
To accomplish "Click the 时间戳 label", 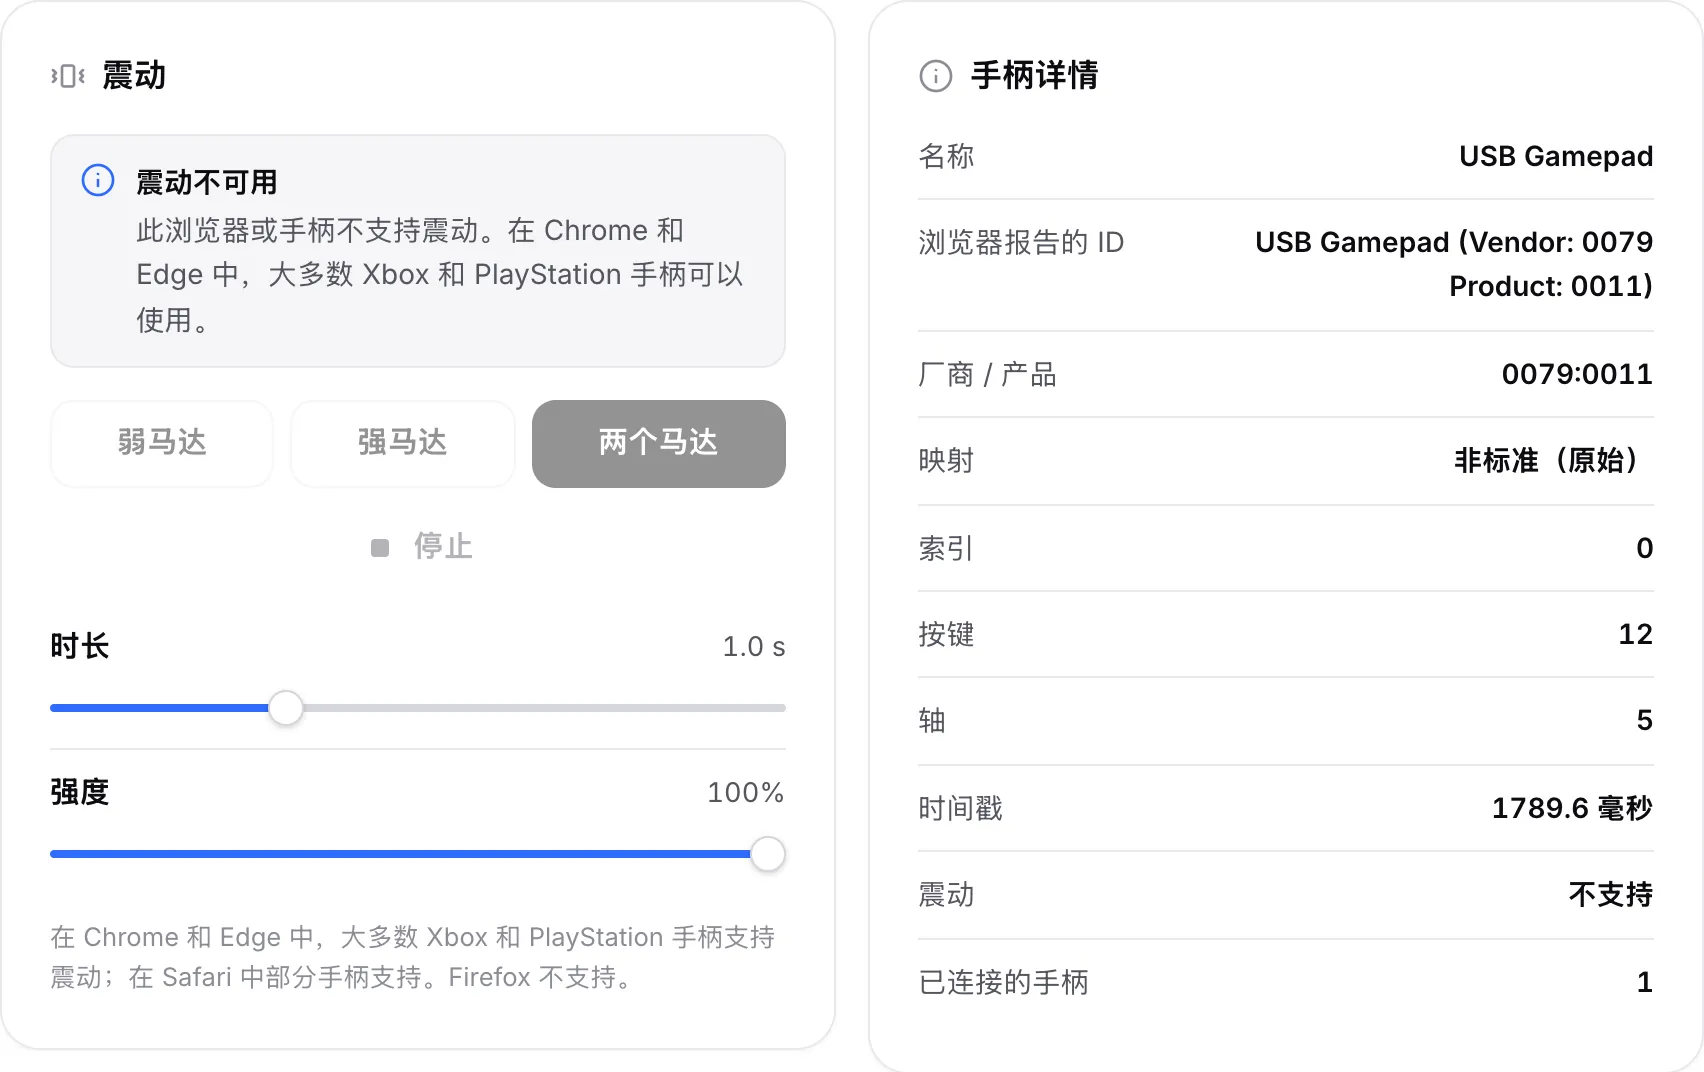I will coord(960,808).
